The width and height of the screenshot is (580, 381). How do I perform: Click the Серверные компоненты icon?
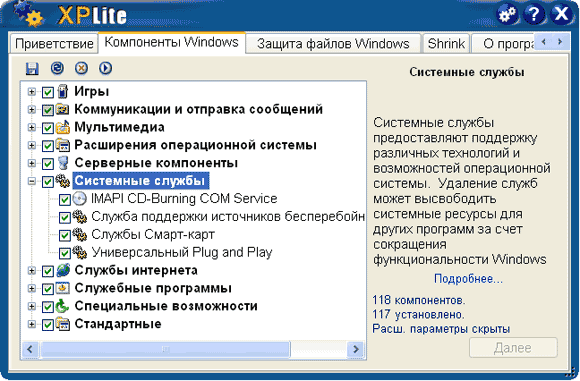(63, 163)
